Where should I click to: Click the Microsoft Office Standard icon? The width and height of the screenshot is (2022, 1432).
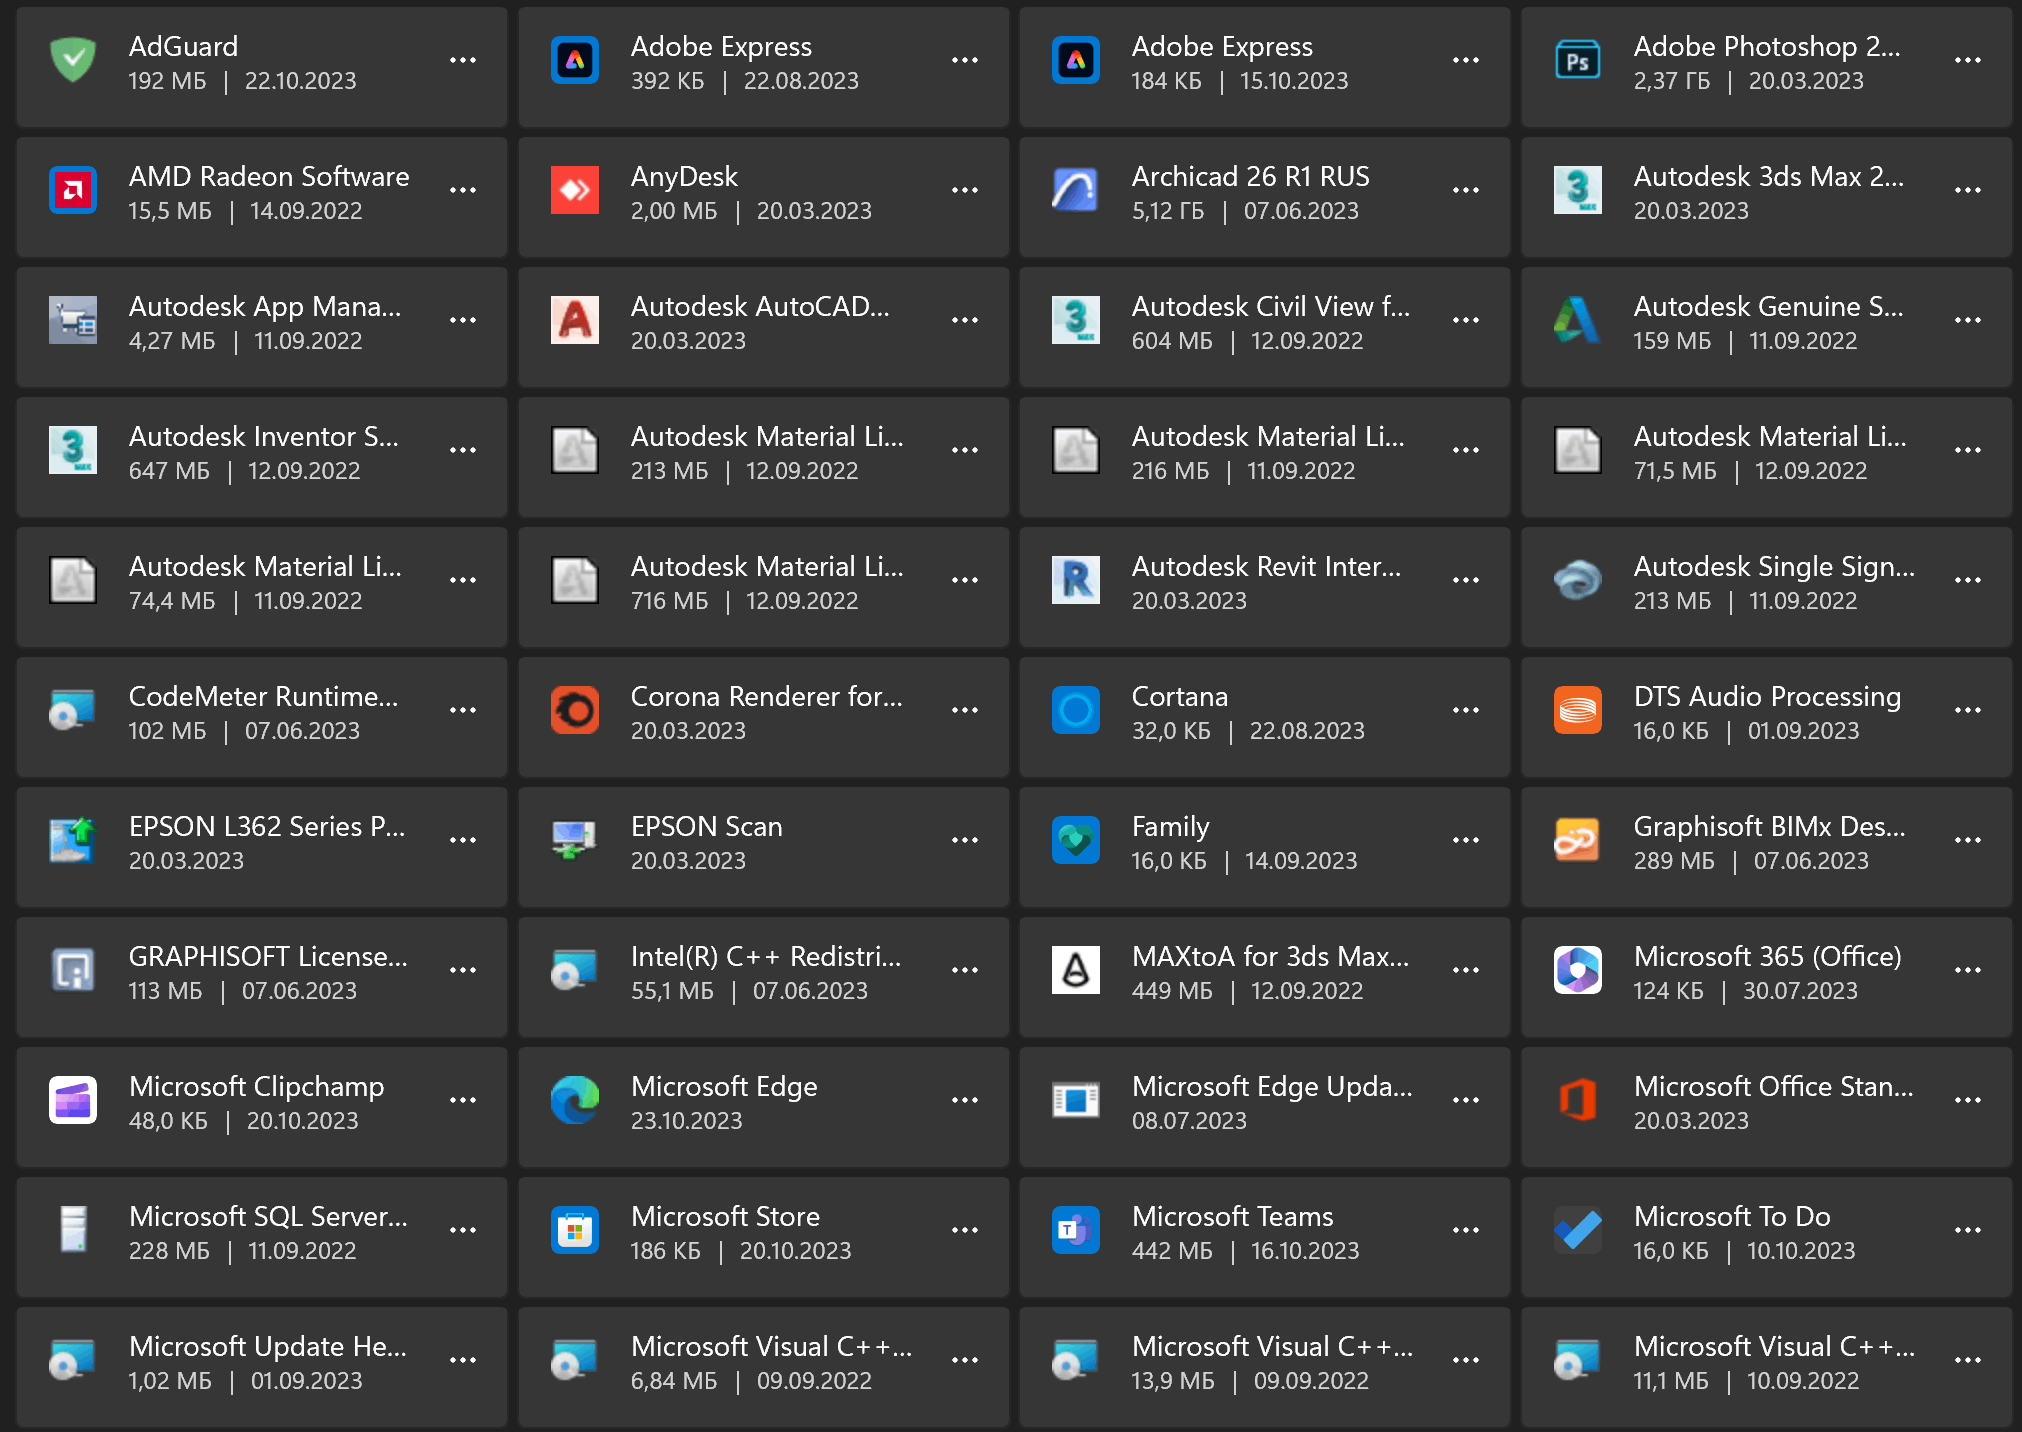(1578, 1101)
